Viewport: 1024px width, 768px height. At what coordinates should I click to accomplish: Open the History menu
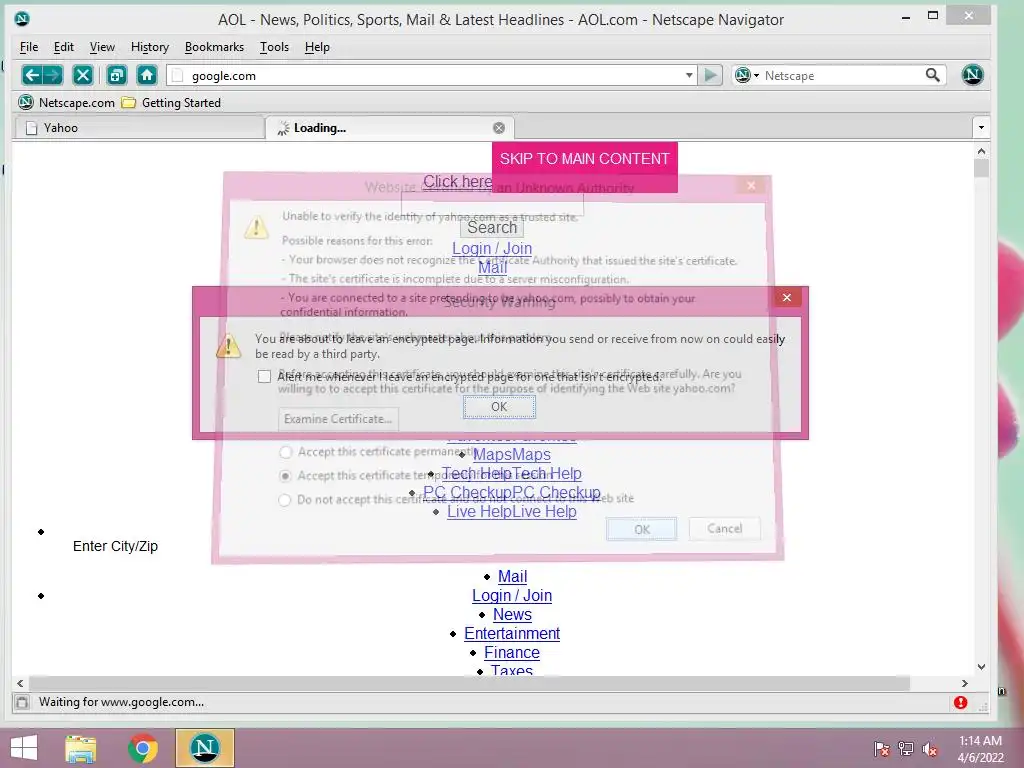[150, 47]
